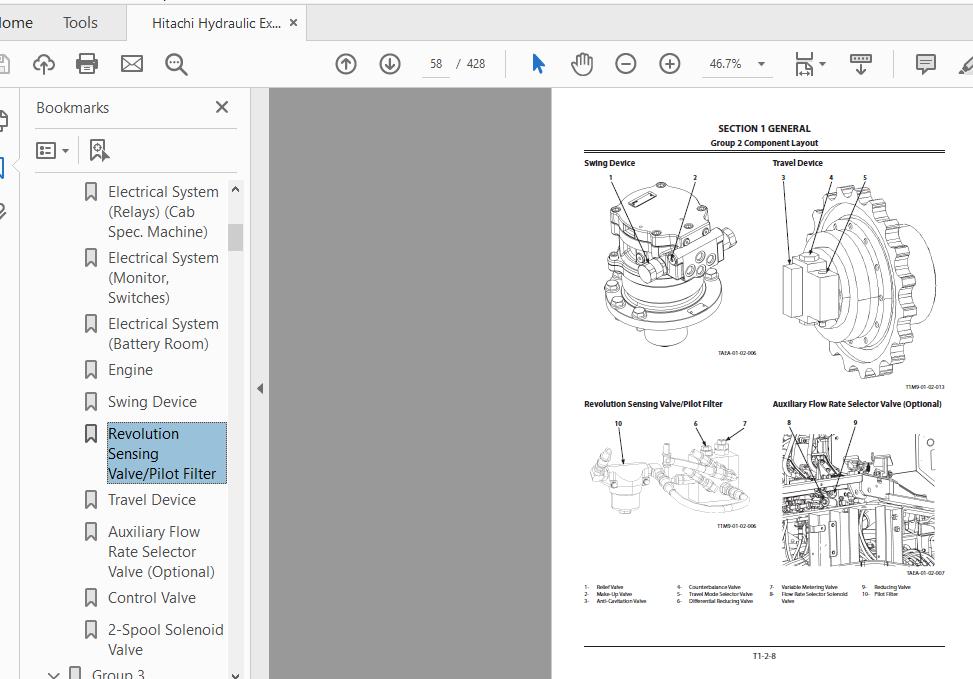Open the page fit options dropdown
The width and height of the screenshot is (973, 679).
pos(809,65)
